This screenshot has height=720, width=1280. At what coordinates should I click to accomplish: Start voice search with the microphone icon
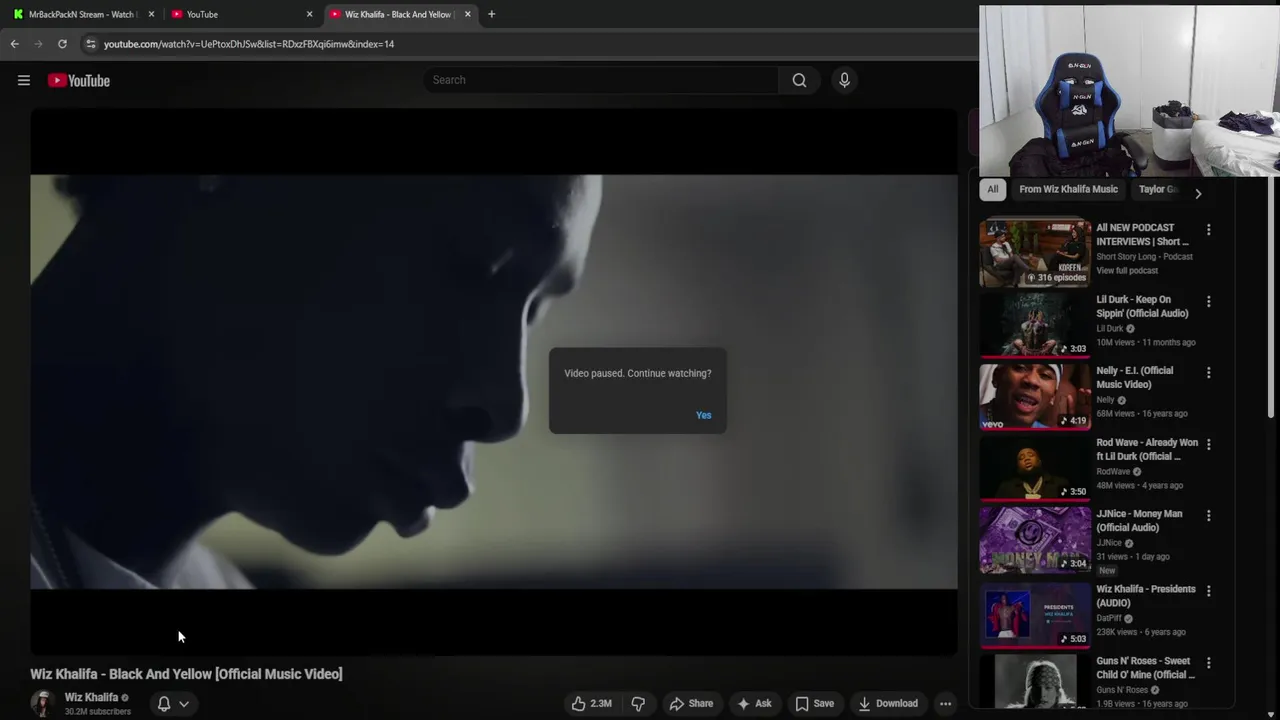click(844, 80)
